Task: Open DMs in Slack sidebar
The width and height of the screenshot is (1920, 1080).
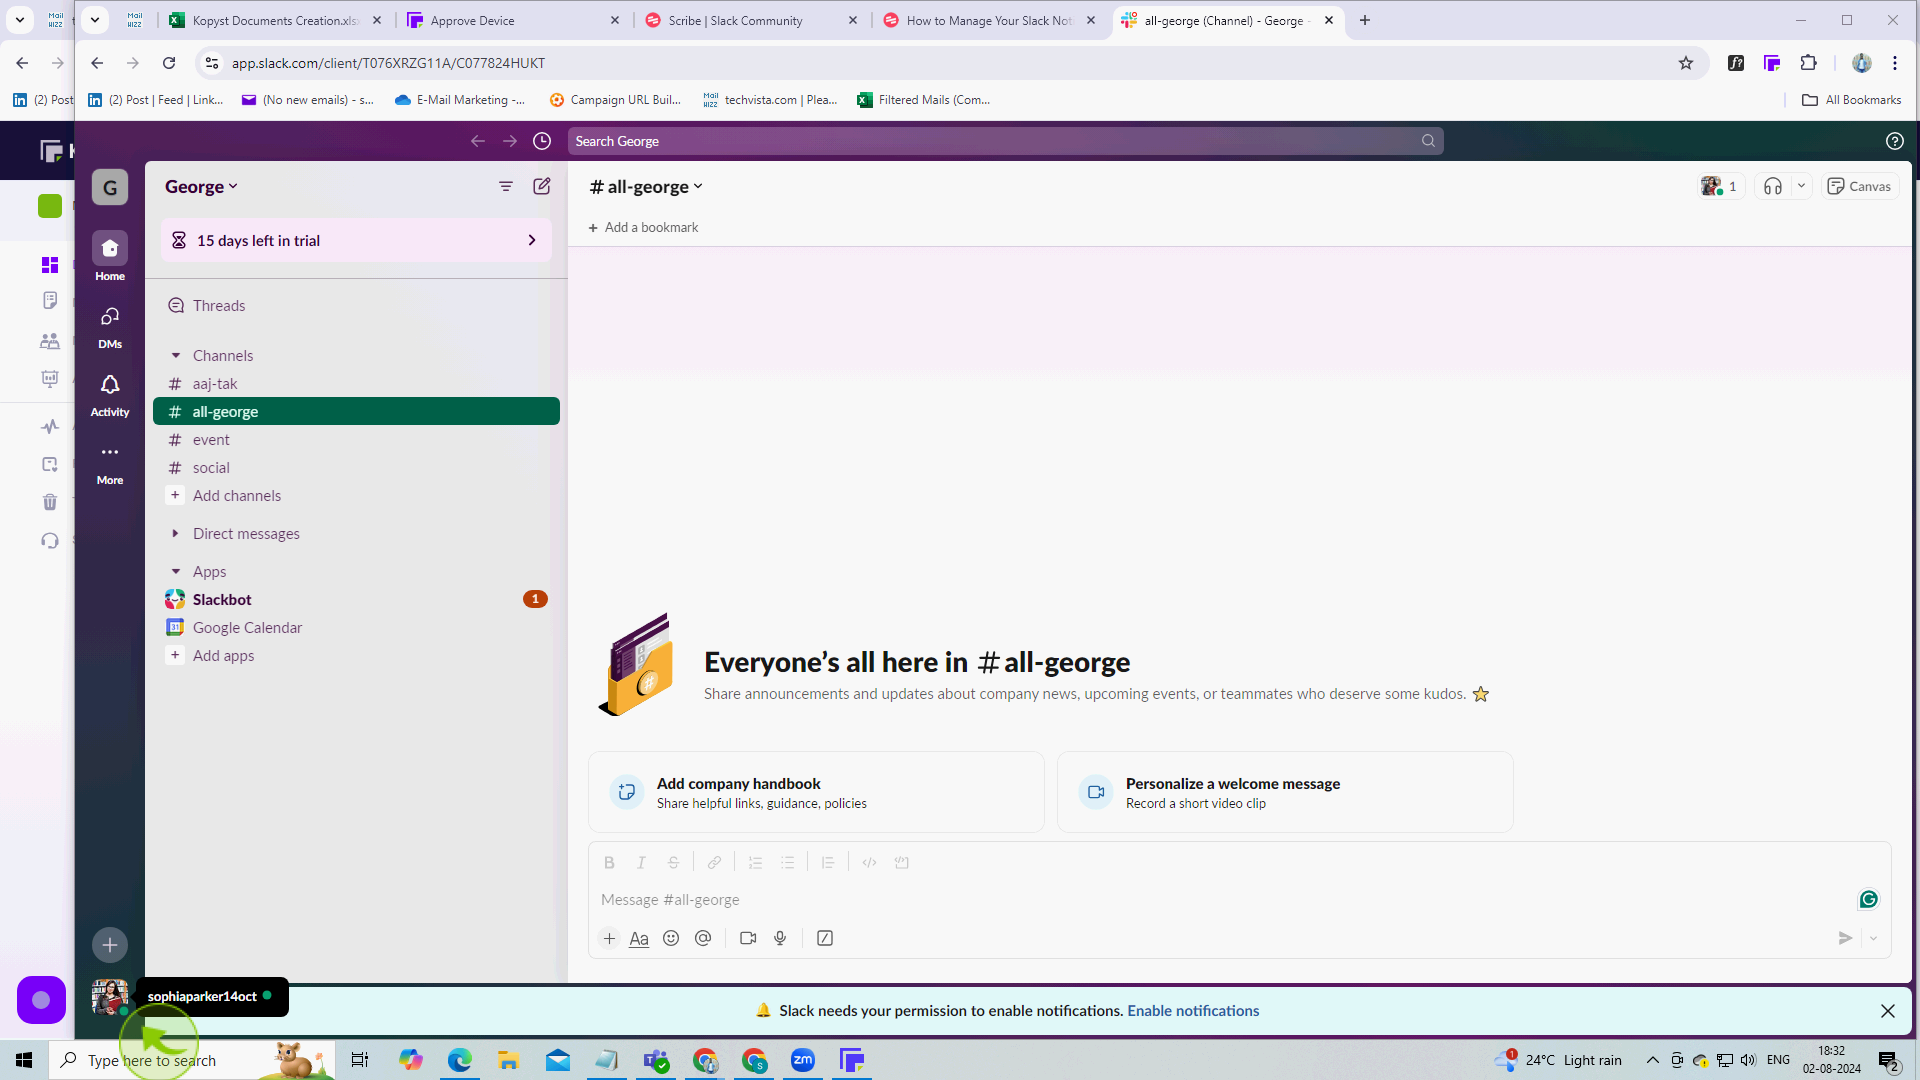Action: [x=110, y=326]
